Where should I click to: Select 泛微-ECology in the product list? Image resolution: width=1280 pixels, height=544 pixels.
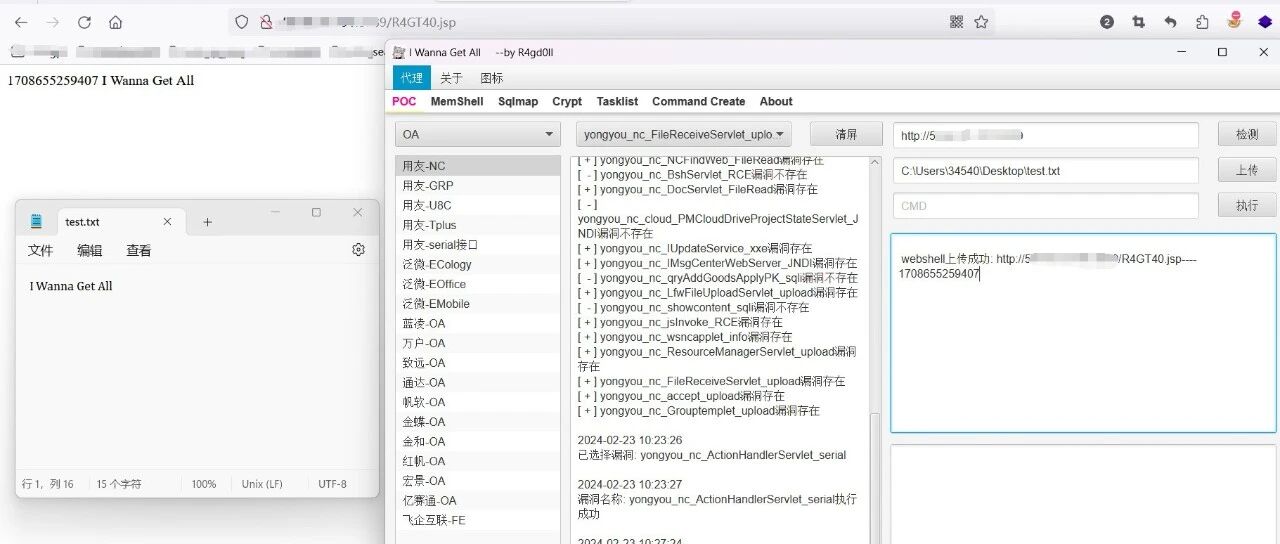pyautogui.click(x=478, y=264)
